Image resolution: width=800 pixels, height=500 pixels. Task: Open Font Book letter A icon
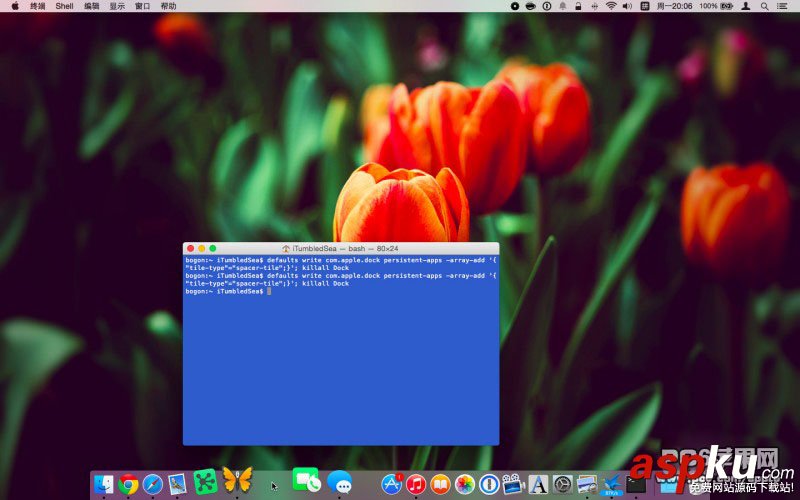(x=538, y=484)
